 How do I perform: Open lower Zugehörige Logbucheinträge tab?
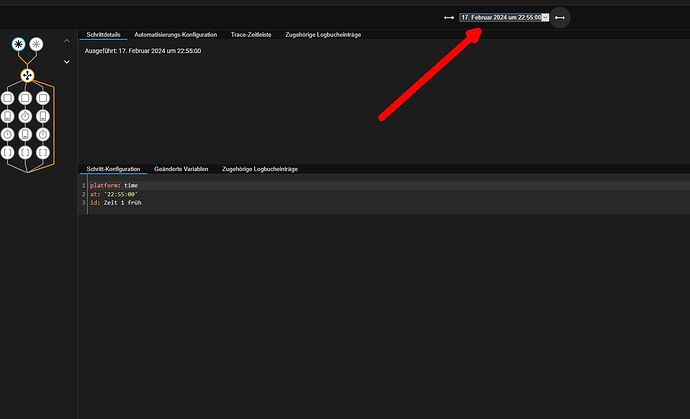[260, 169]
